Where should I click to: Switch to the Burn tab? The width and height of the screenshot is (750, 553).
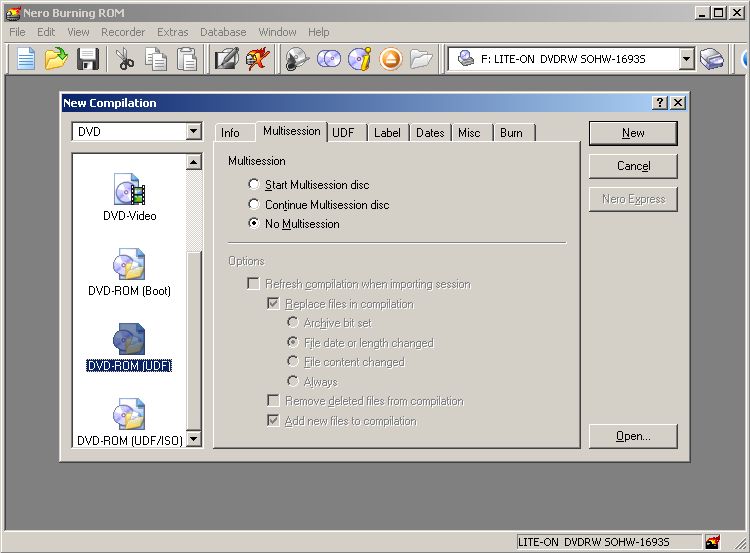tap(511, 133)
